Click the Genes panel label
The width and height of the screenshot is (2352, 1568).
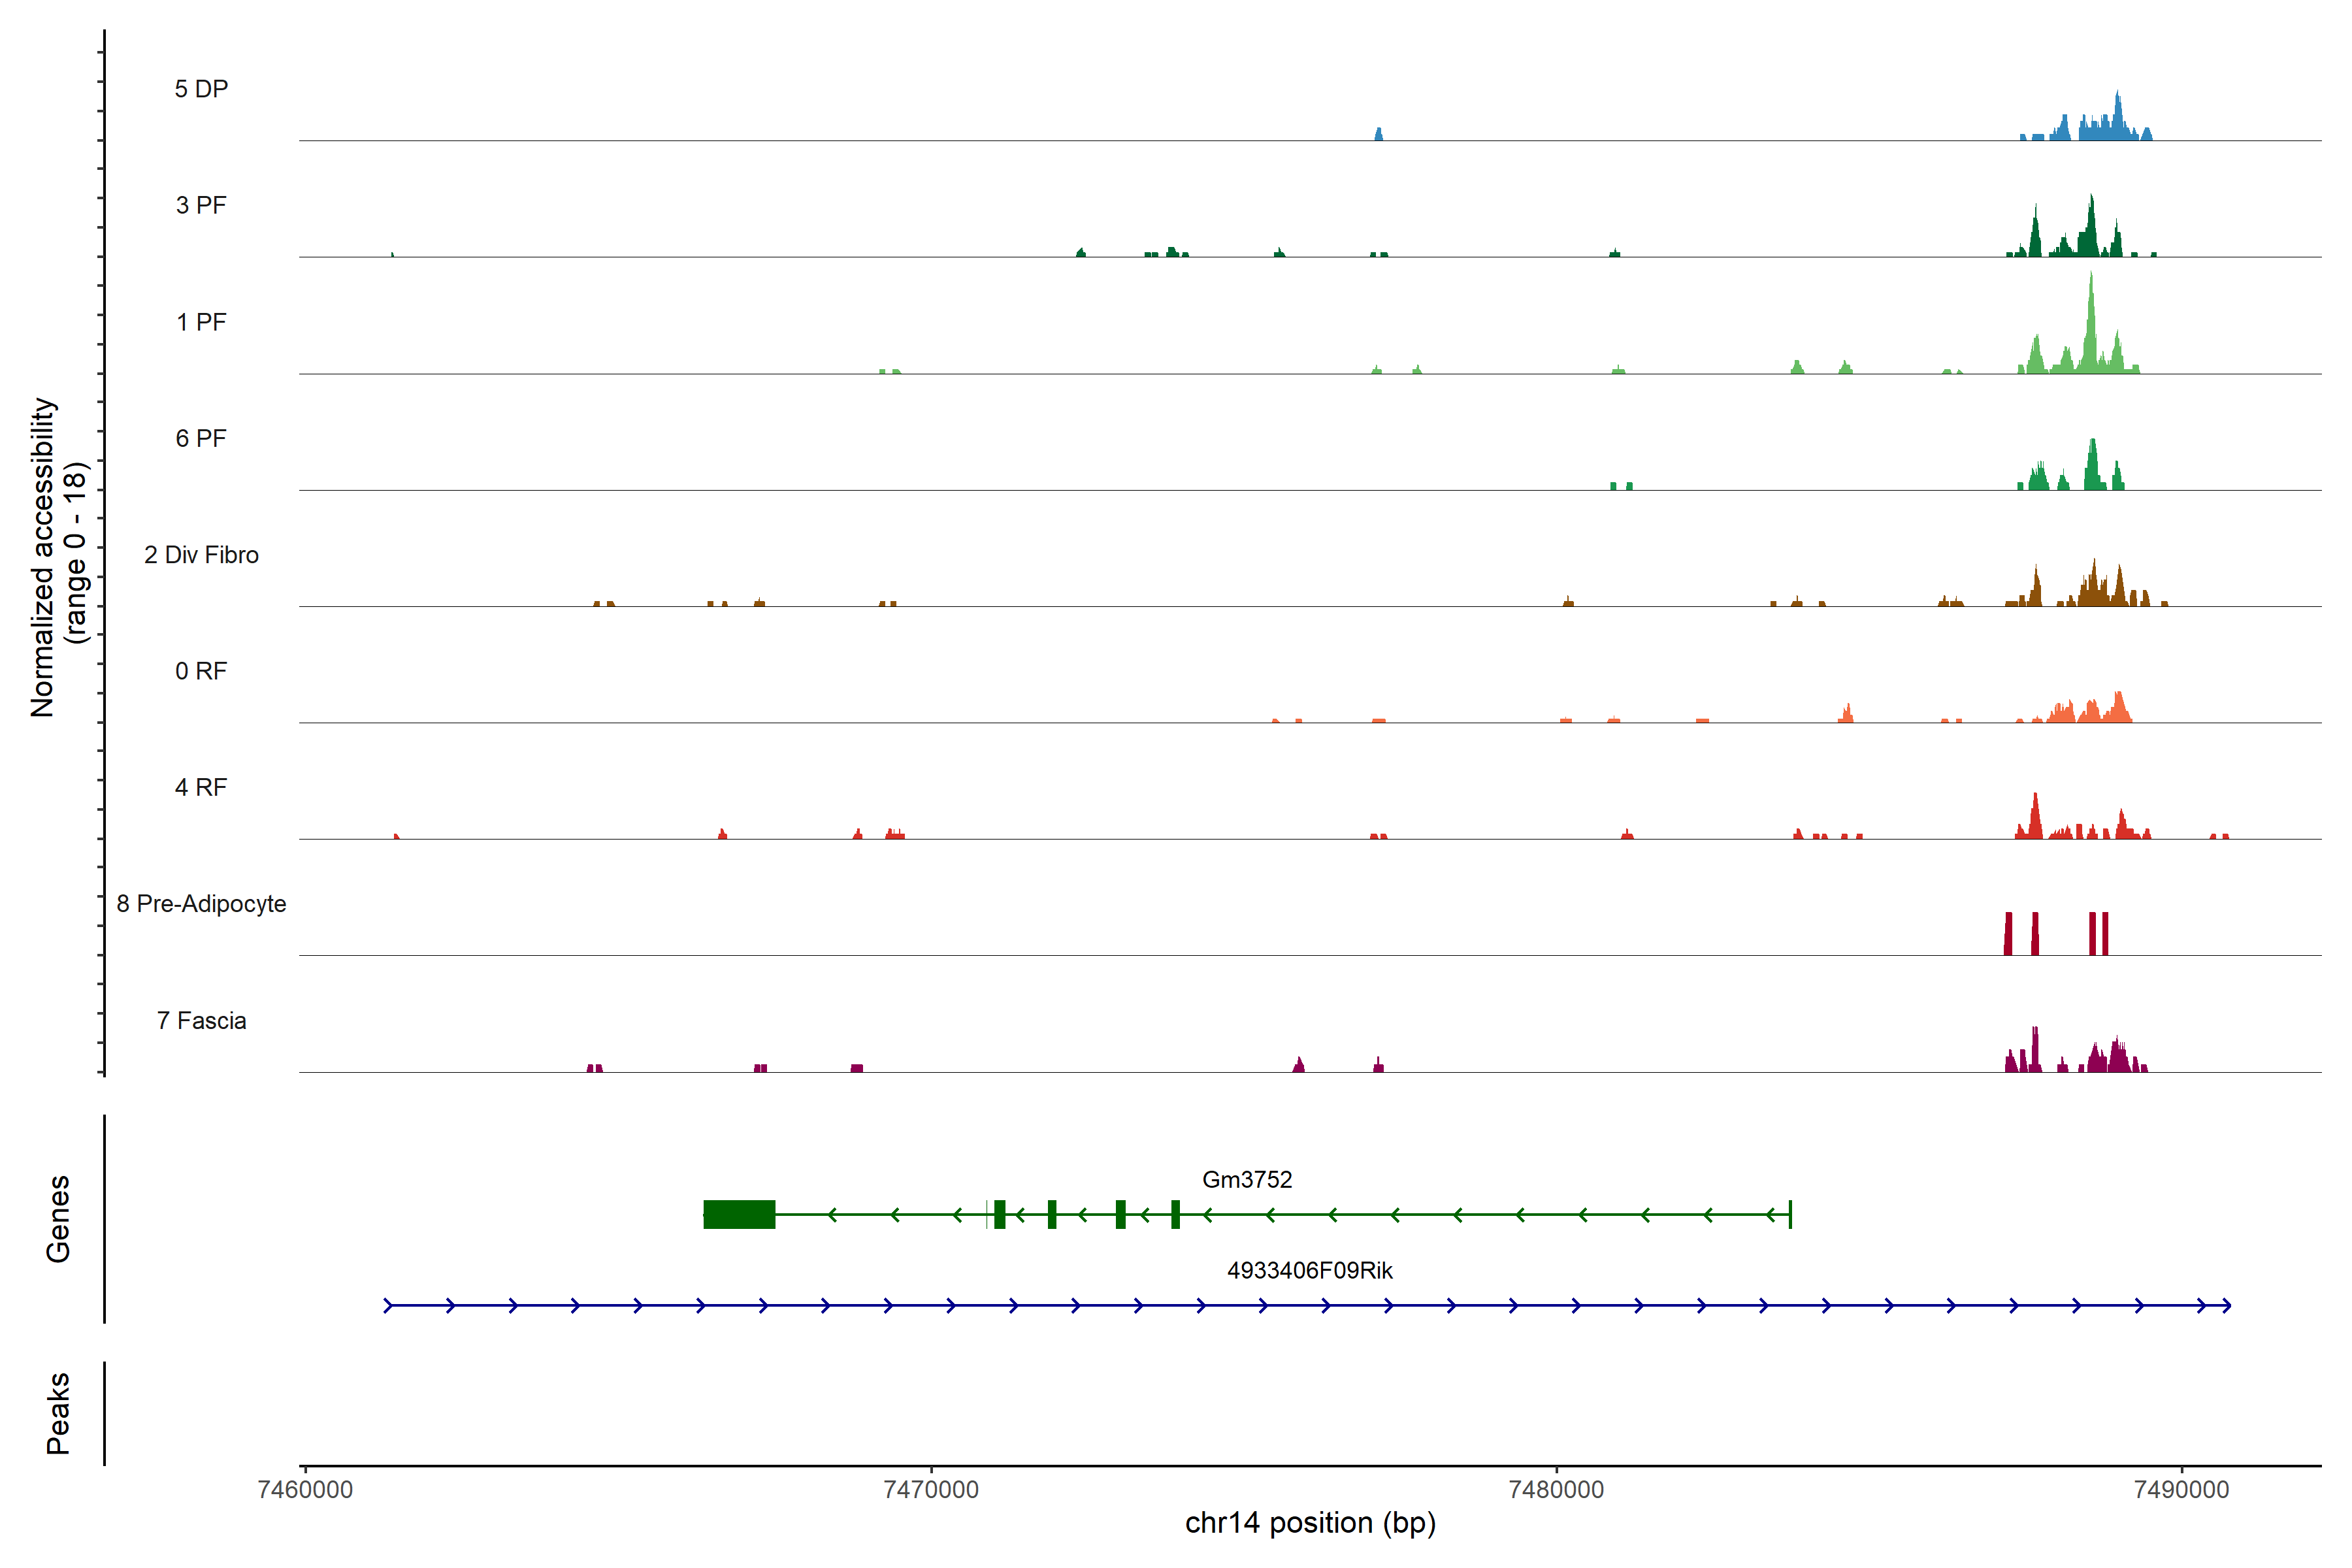point(58,1219)
